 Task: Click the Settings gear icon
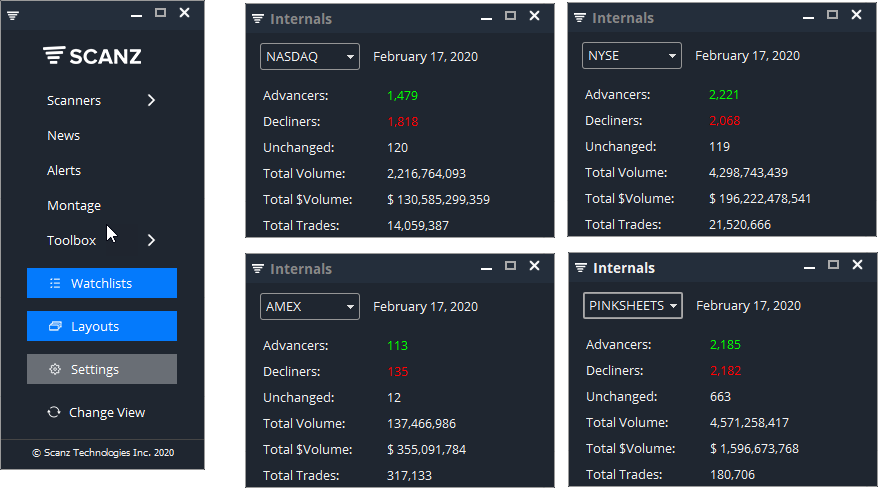(55, 369)
